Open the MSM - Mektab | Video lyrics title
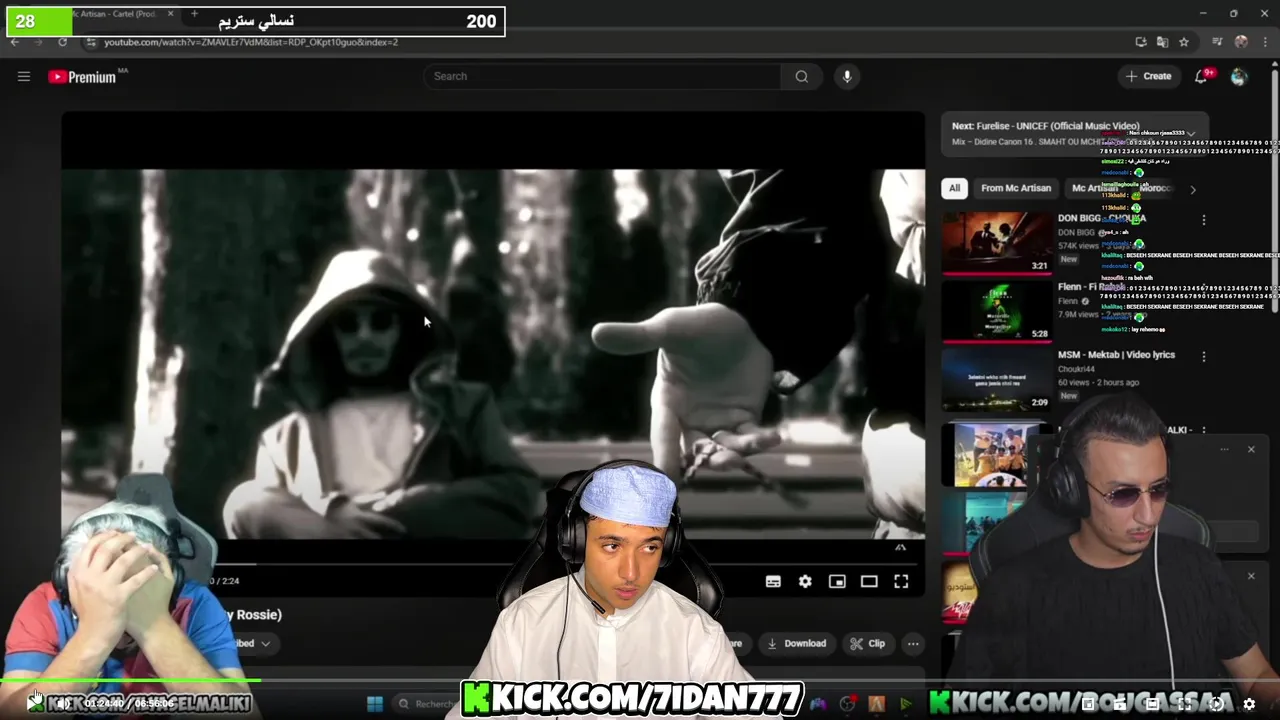Screen dimensions: 1280x720 point(1116,354)
